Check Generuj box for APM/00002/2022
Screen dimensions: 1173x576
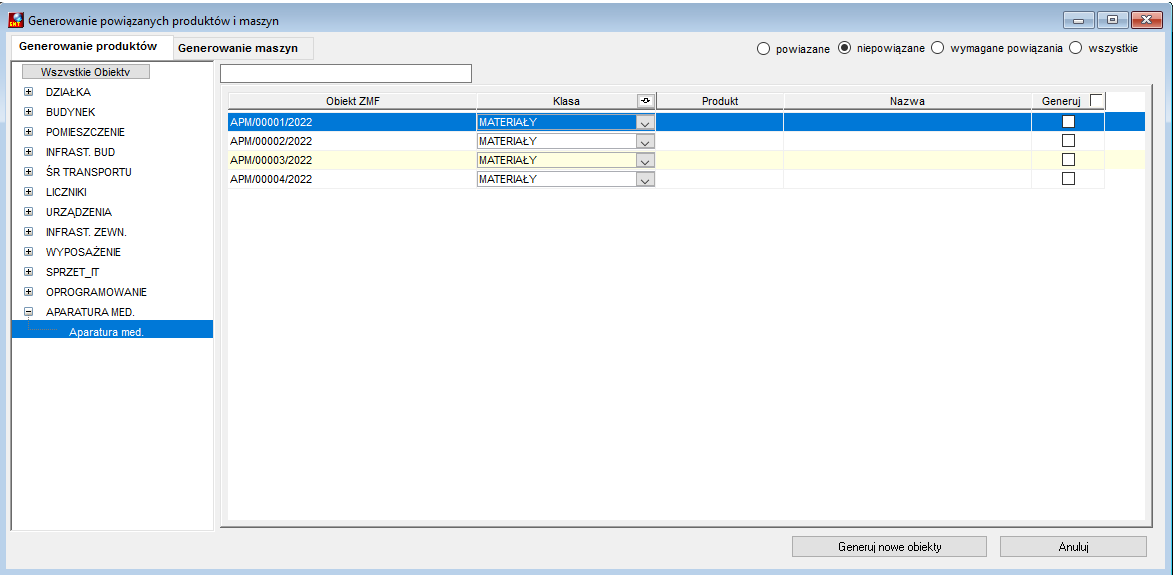[1068, 141]
